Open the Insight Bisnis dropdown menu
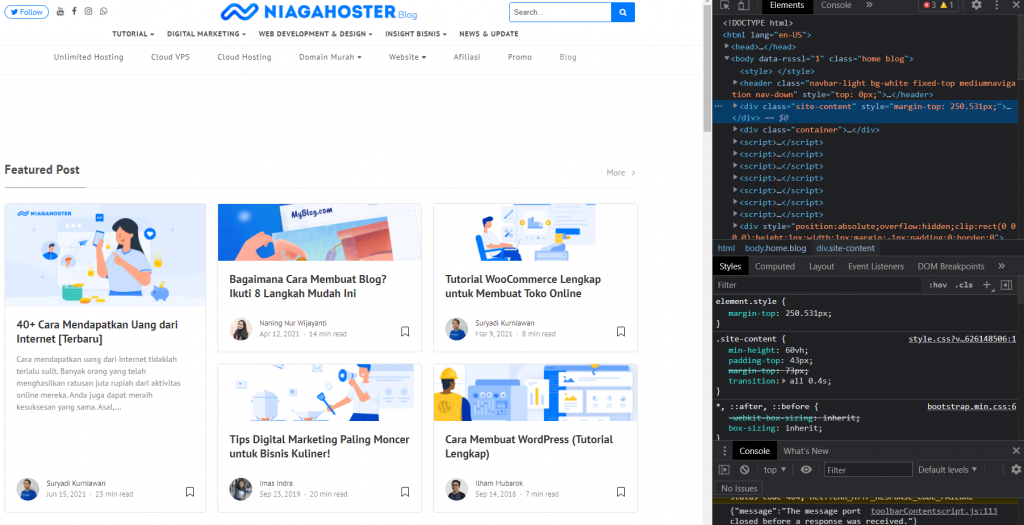This screenshot has height=525, width=1024. point(416,34)
